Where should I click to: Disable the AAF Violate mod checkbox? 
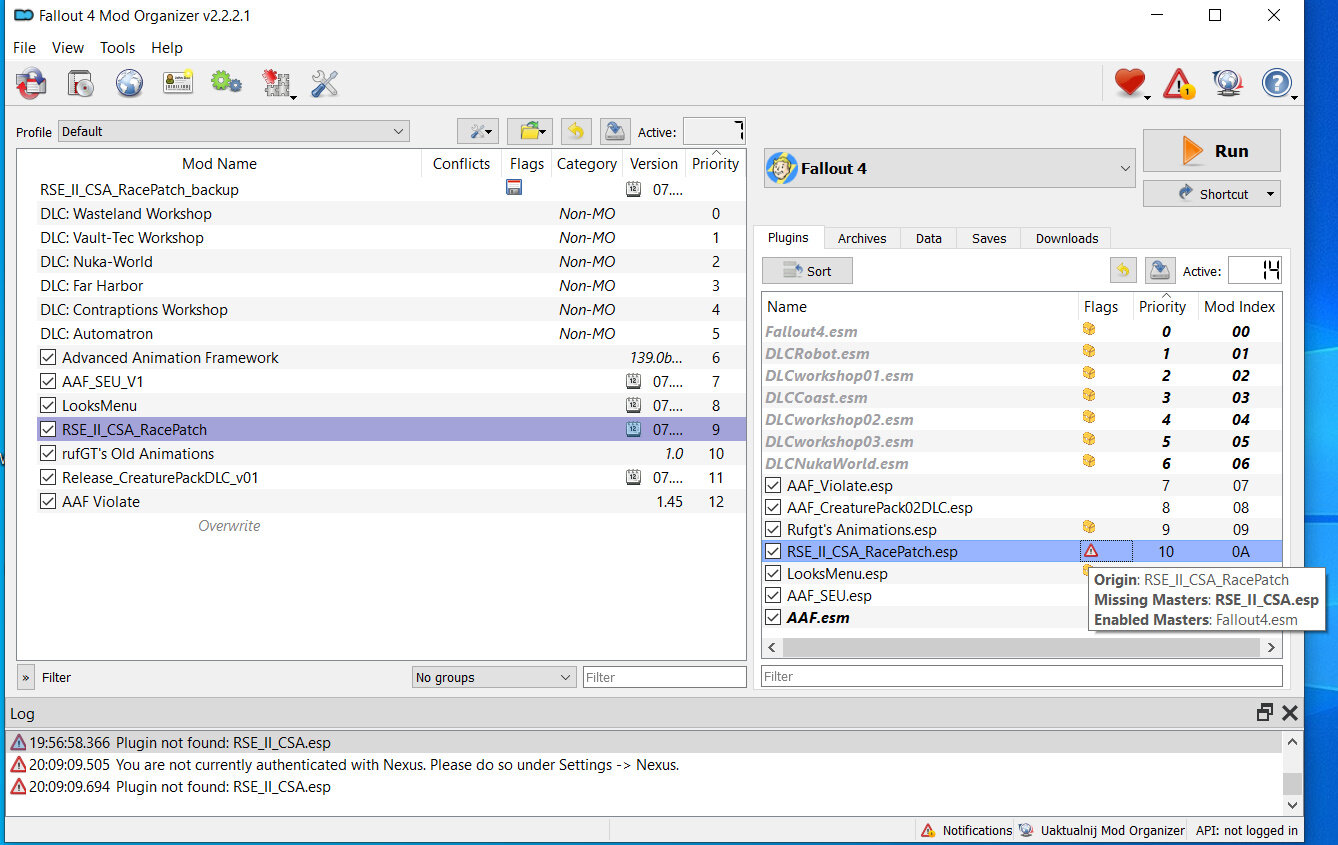pos(48,501)
